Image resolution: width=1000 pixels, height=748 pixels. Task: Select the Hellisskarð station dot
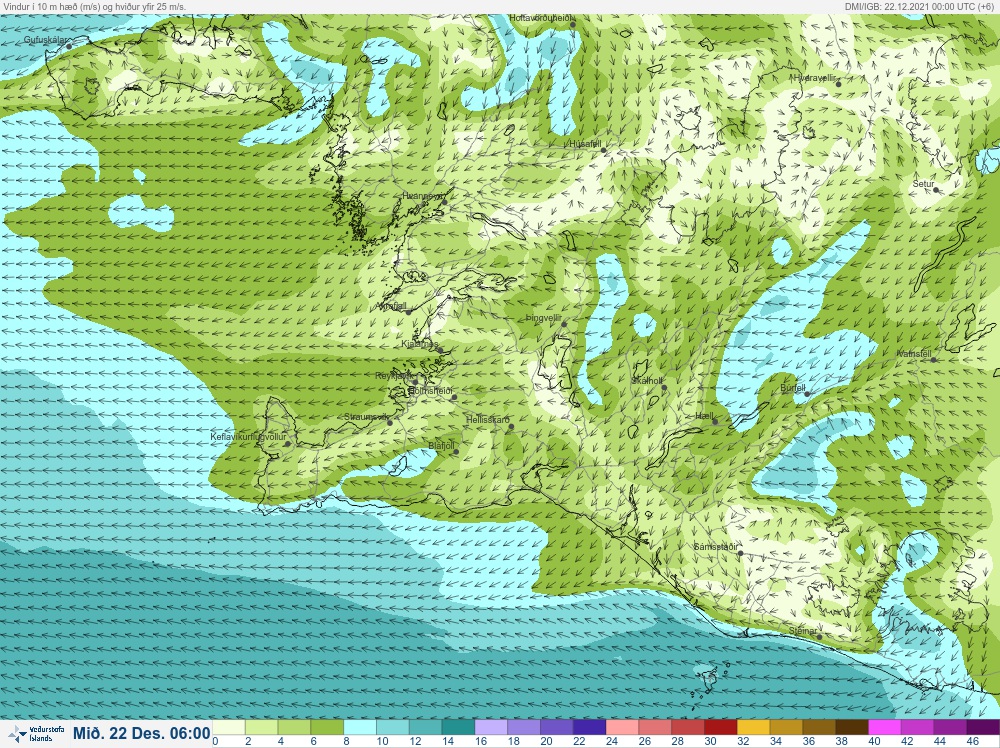pyautogui.click(x=511, y=427)
